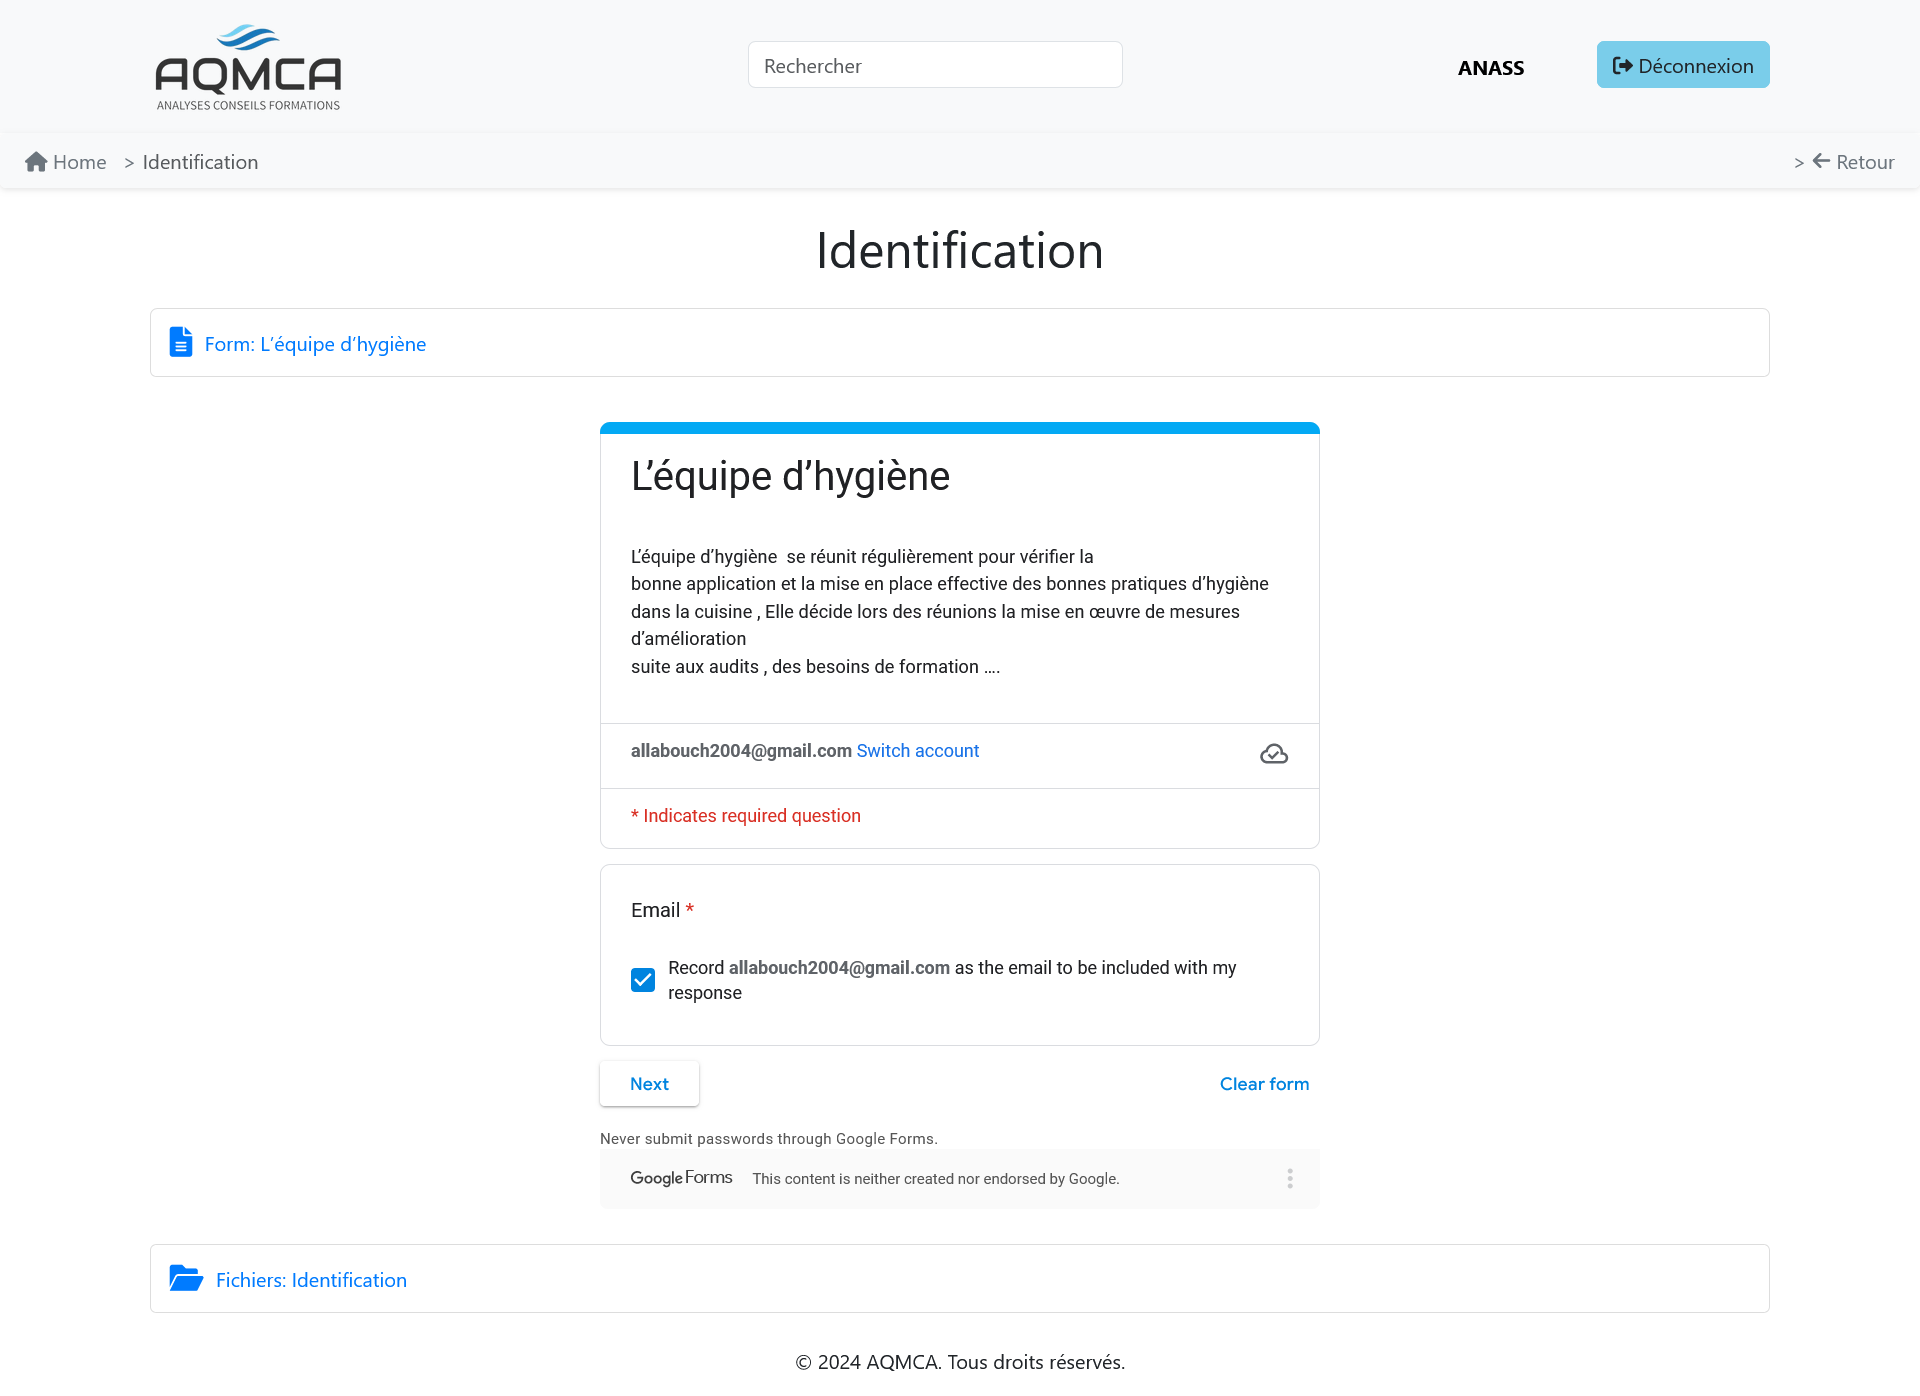The height and width of the screenshot is (1396, 1920).
Task: Click the Déconnexion button
Action: click(1683, 65)
